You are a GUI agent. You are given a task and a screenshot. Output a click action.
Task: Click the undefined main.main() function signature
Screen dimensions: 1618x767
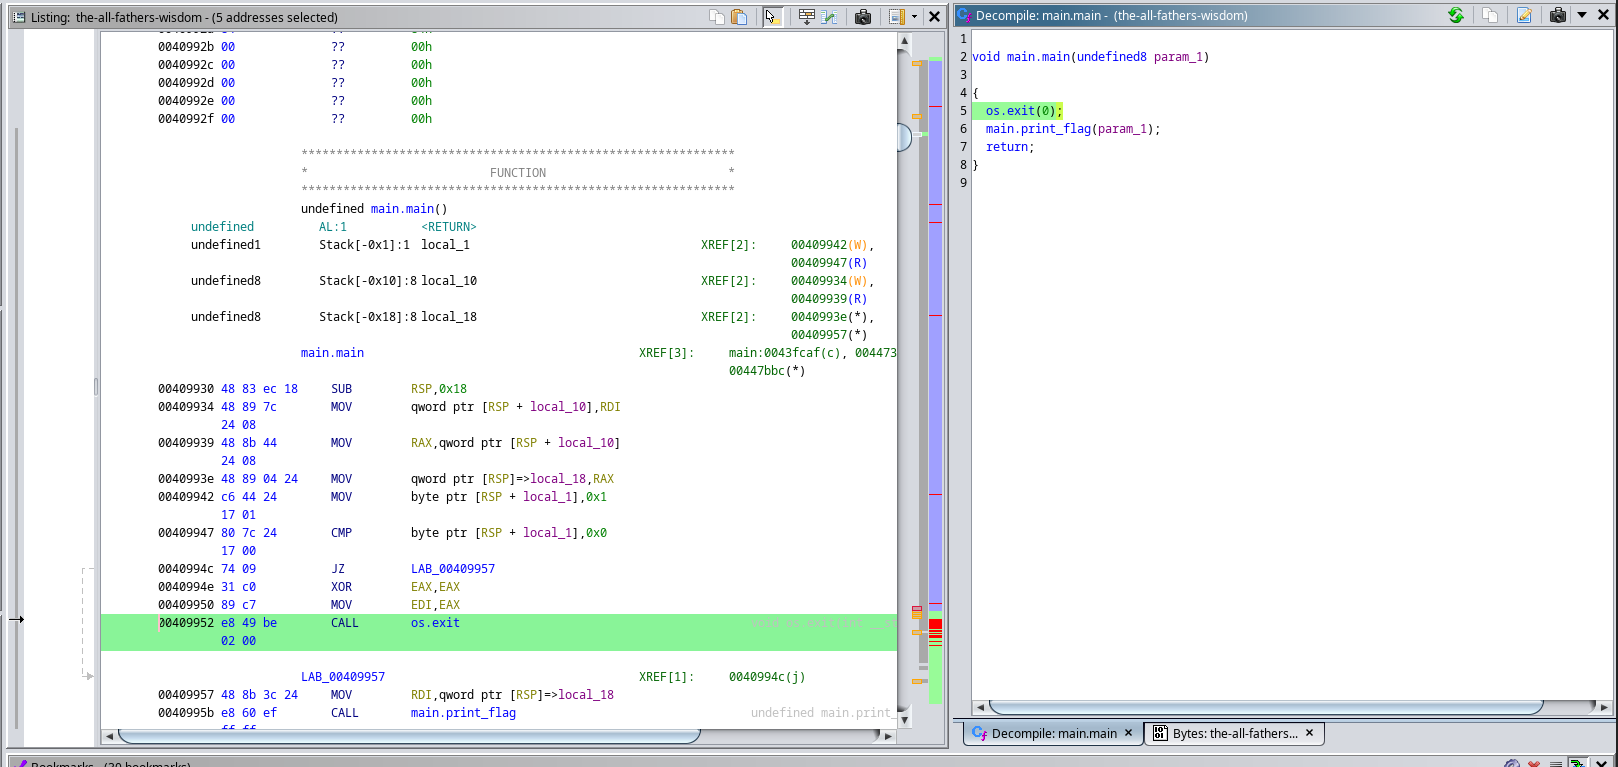click(x=374, y=209)
